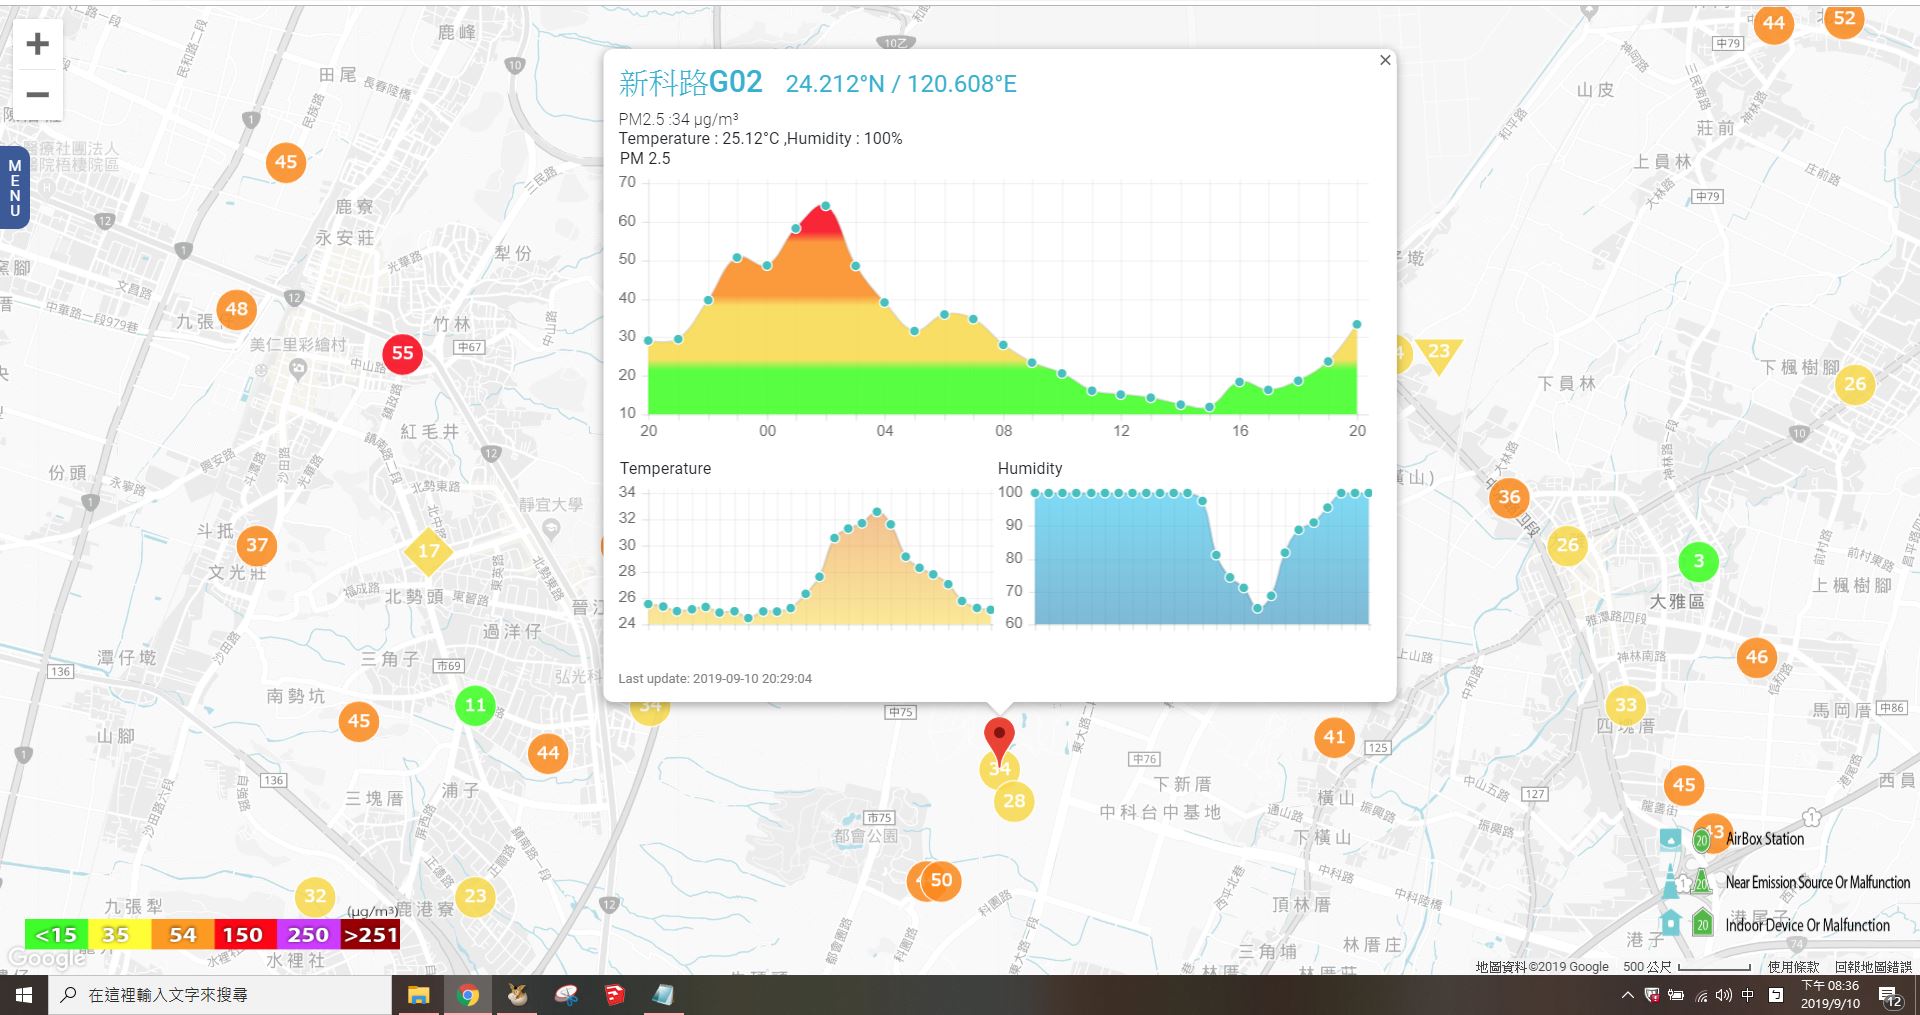The image size is (1920, 1015).
Task: Open the Windows Start menu
Action: point(24,995)
